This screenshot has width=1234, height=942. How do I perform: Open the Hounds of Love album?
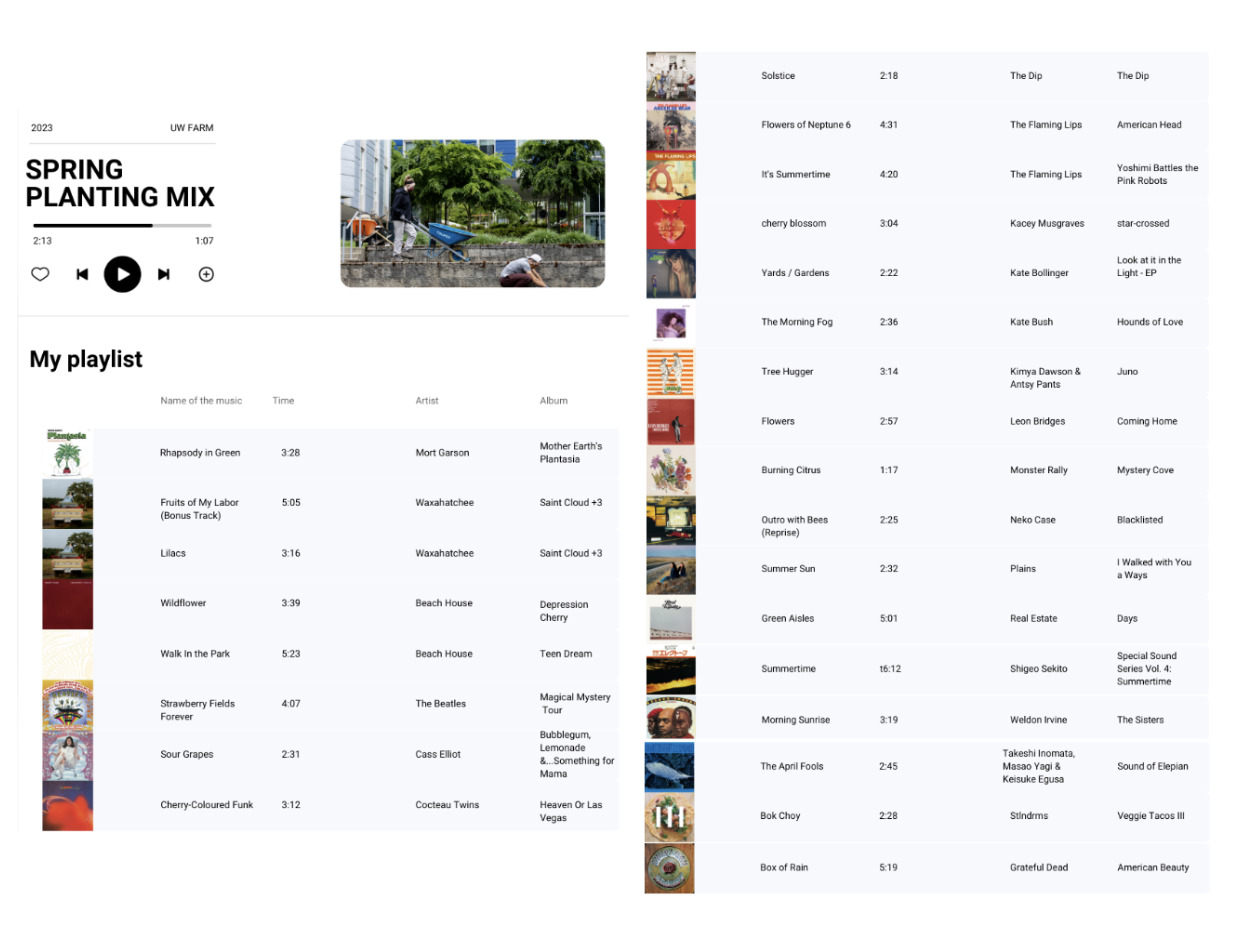click(x=1149, y=322)
